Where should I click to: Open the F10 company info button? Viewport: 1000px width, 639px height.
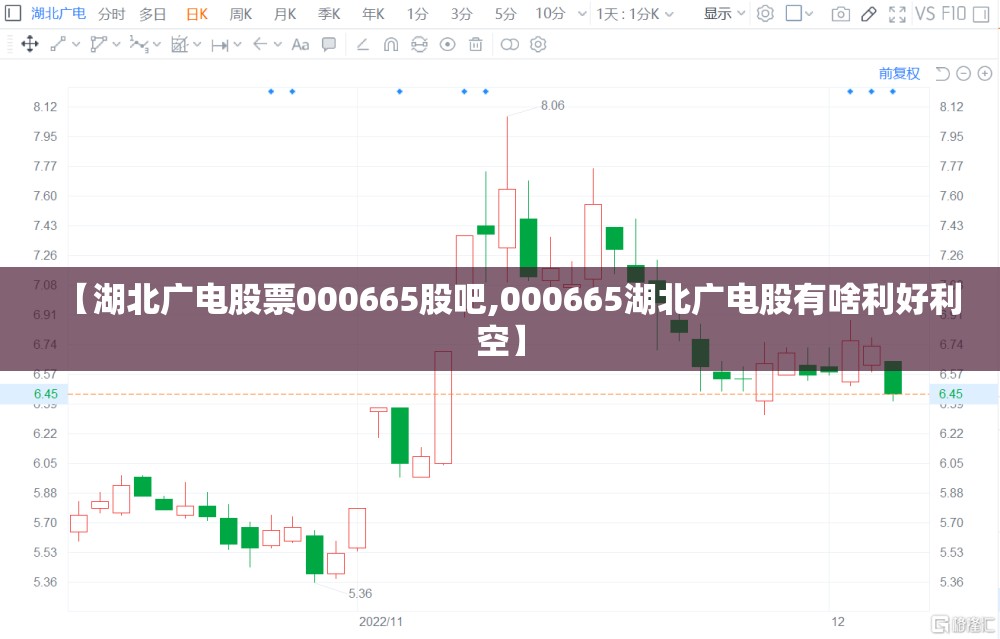point(953,13)
